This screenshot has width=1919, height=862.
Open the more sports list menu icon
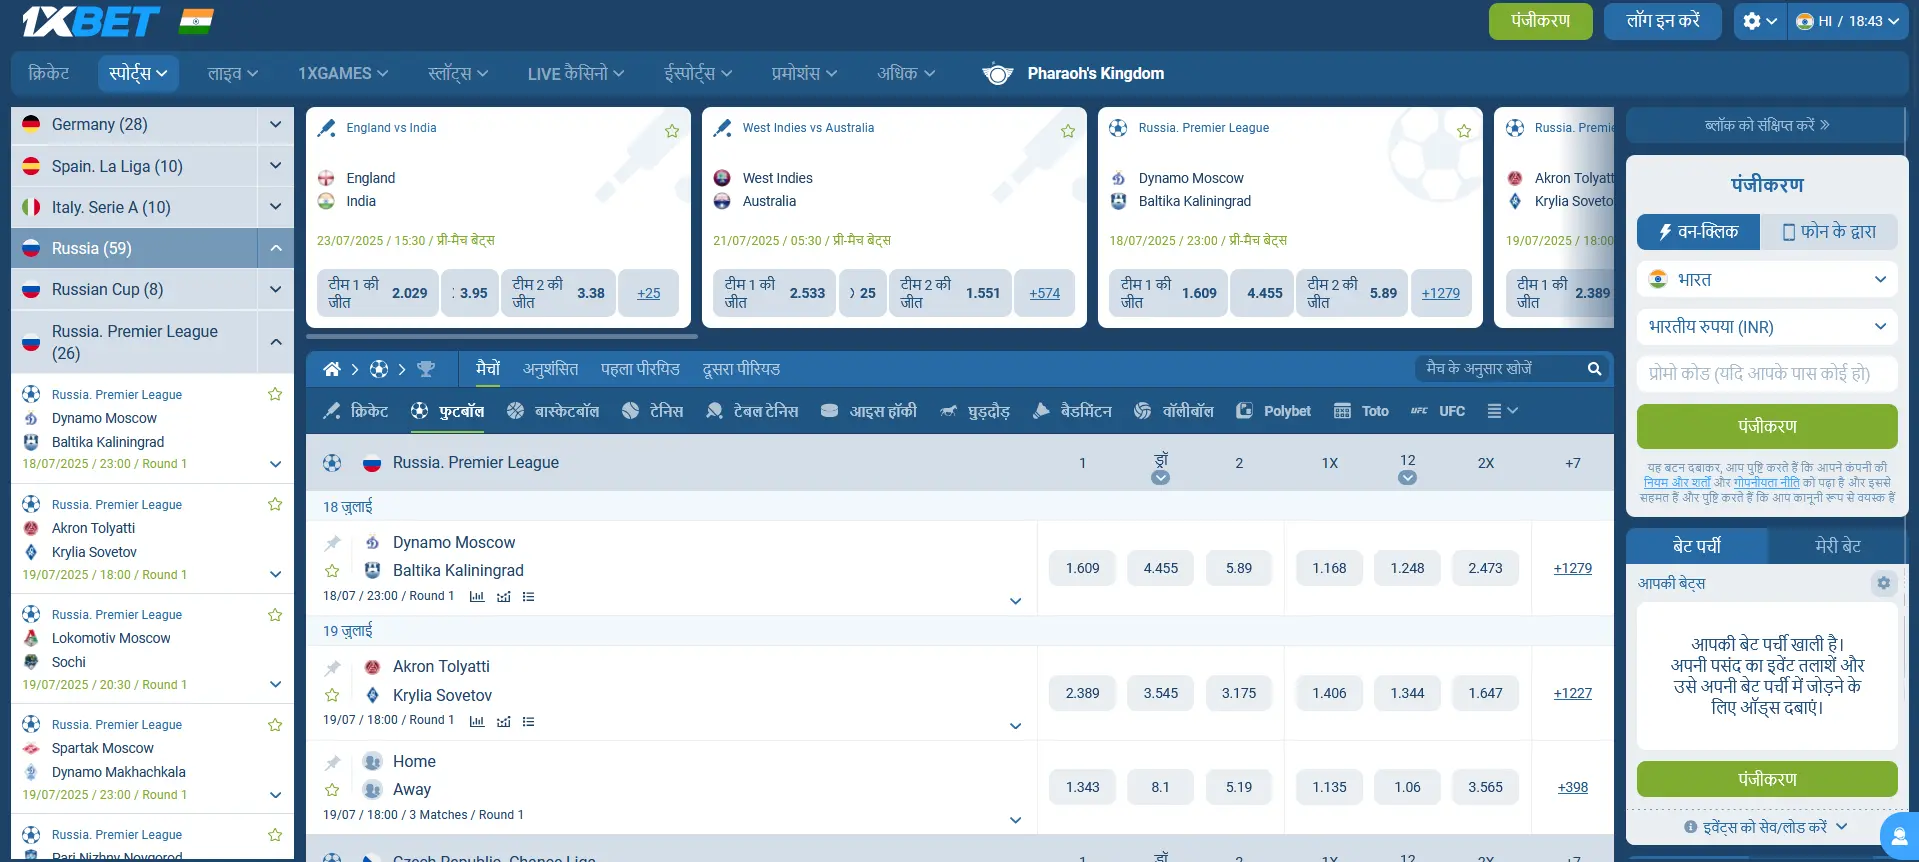1501,411
